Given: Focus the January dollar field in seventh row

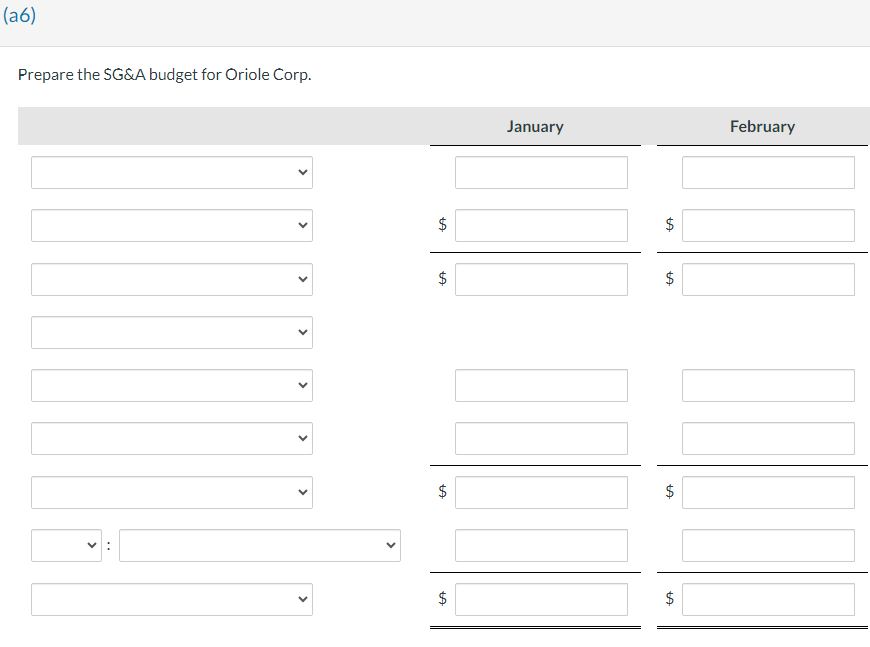Looking at the screenshot, I should [542, 492].
